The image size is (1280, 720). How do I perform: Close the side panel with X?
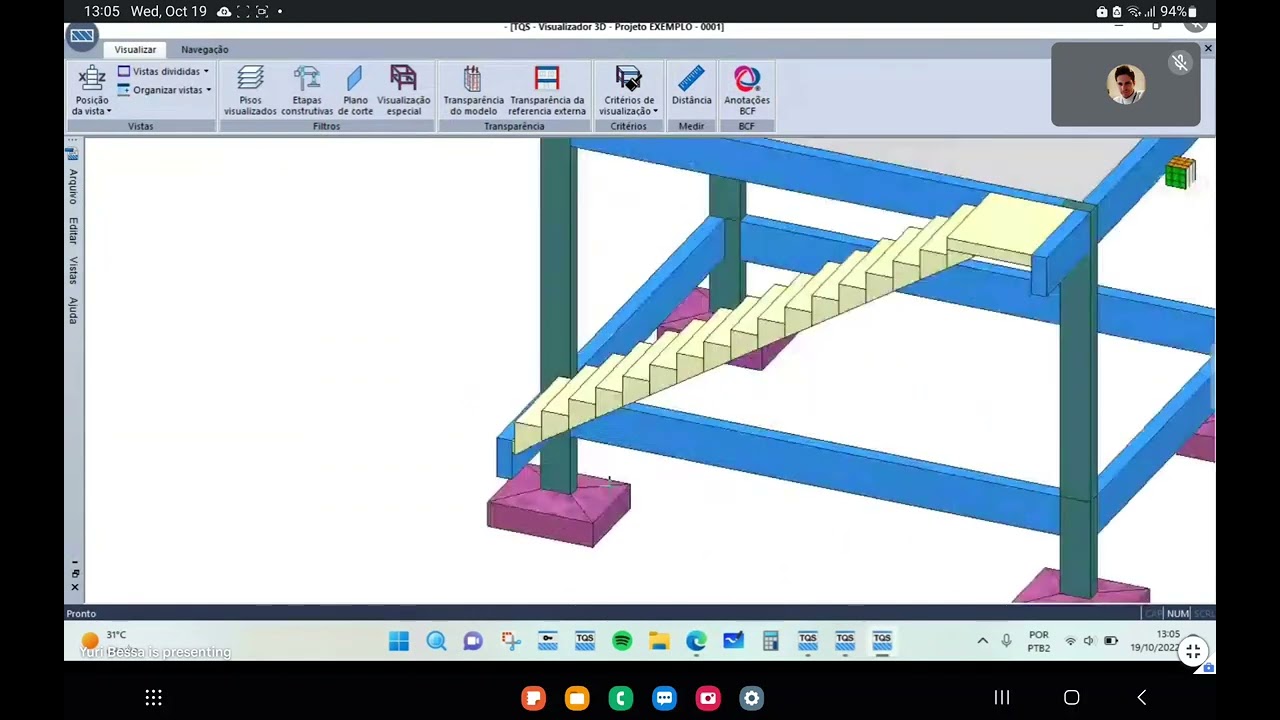pyautogui.click(x=74, y=587)
